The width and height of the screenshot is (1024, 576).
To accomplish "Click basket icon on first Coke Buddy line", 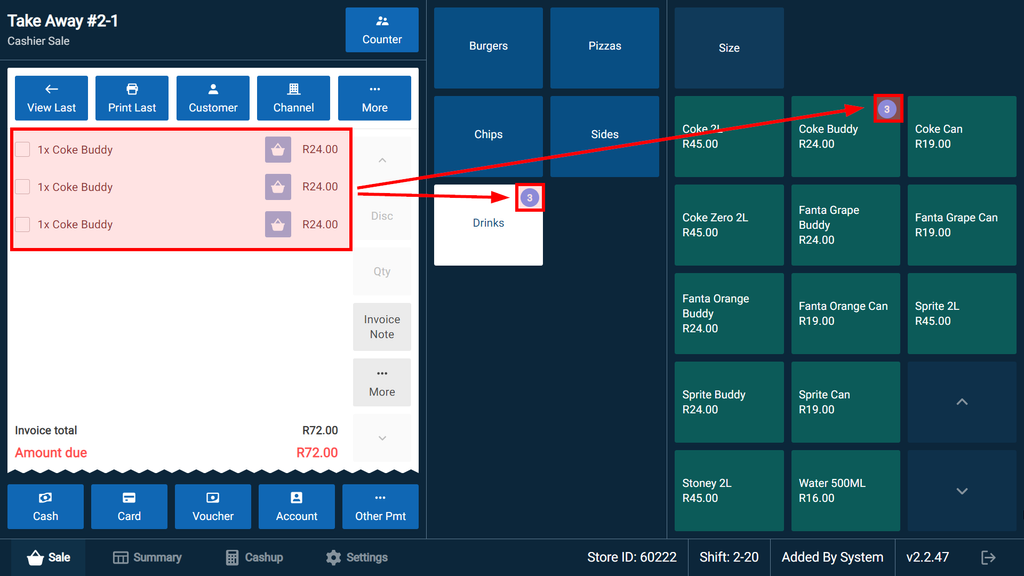I will (278, 150).
